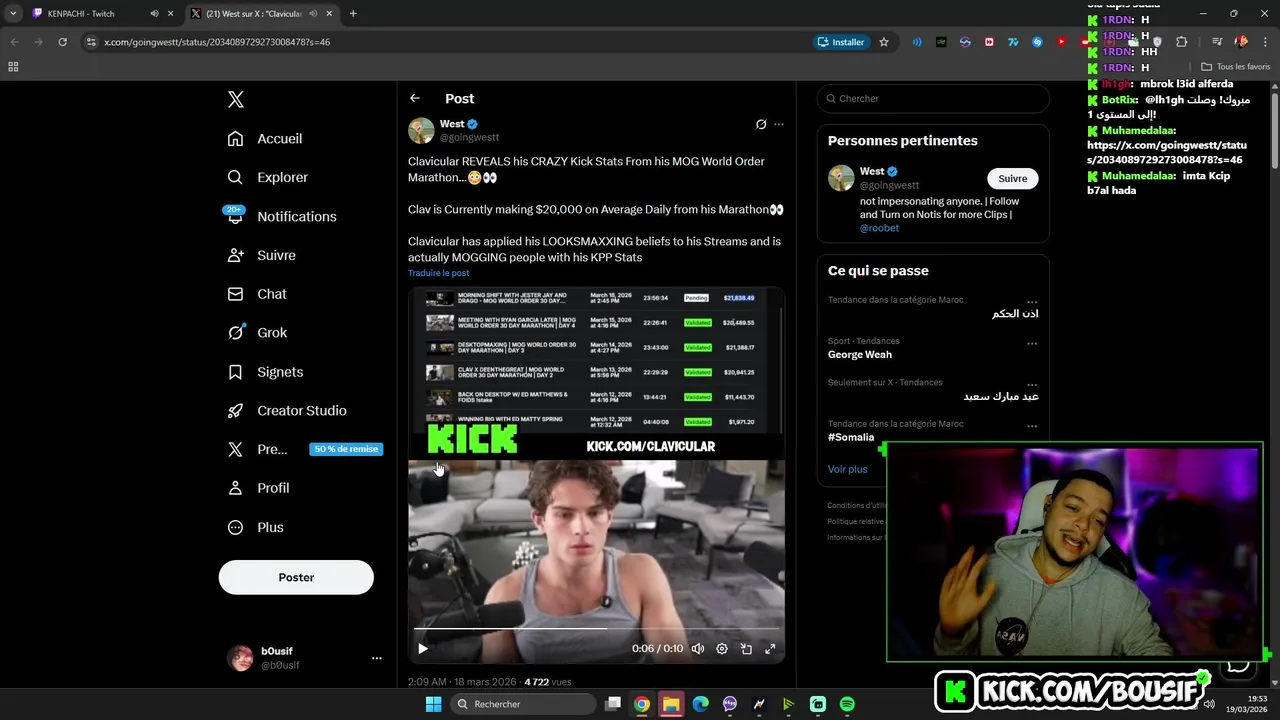This screenshot has height=720, width=1280.
Task: Enter fullscreen on the video
Action: tap(770, 648)
